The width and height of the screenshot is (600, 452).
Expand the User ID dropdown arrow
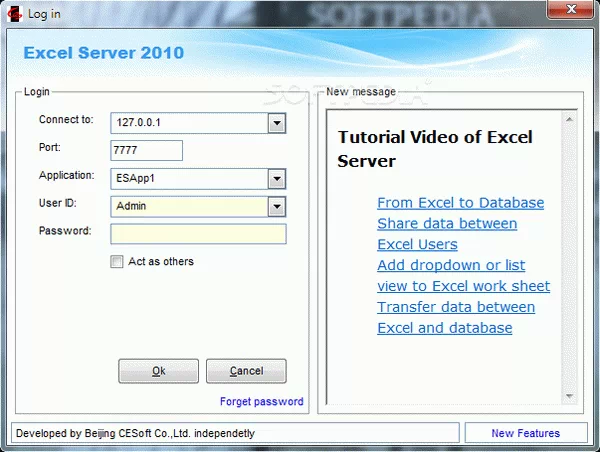(277, 207)
